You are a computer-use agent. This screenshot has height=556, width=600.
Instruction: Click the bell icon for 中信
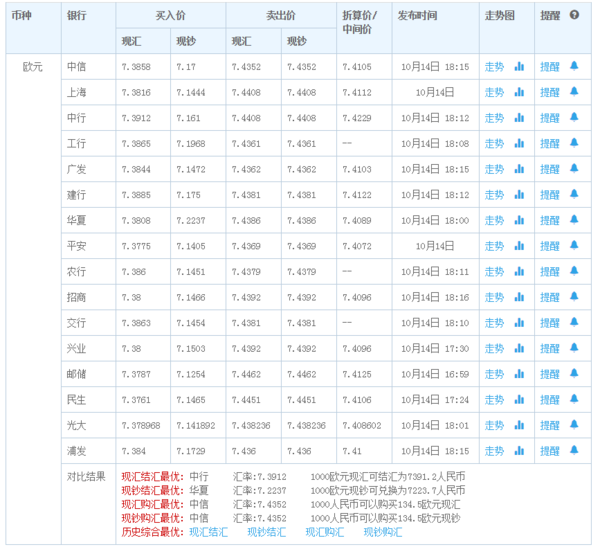574,66
